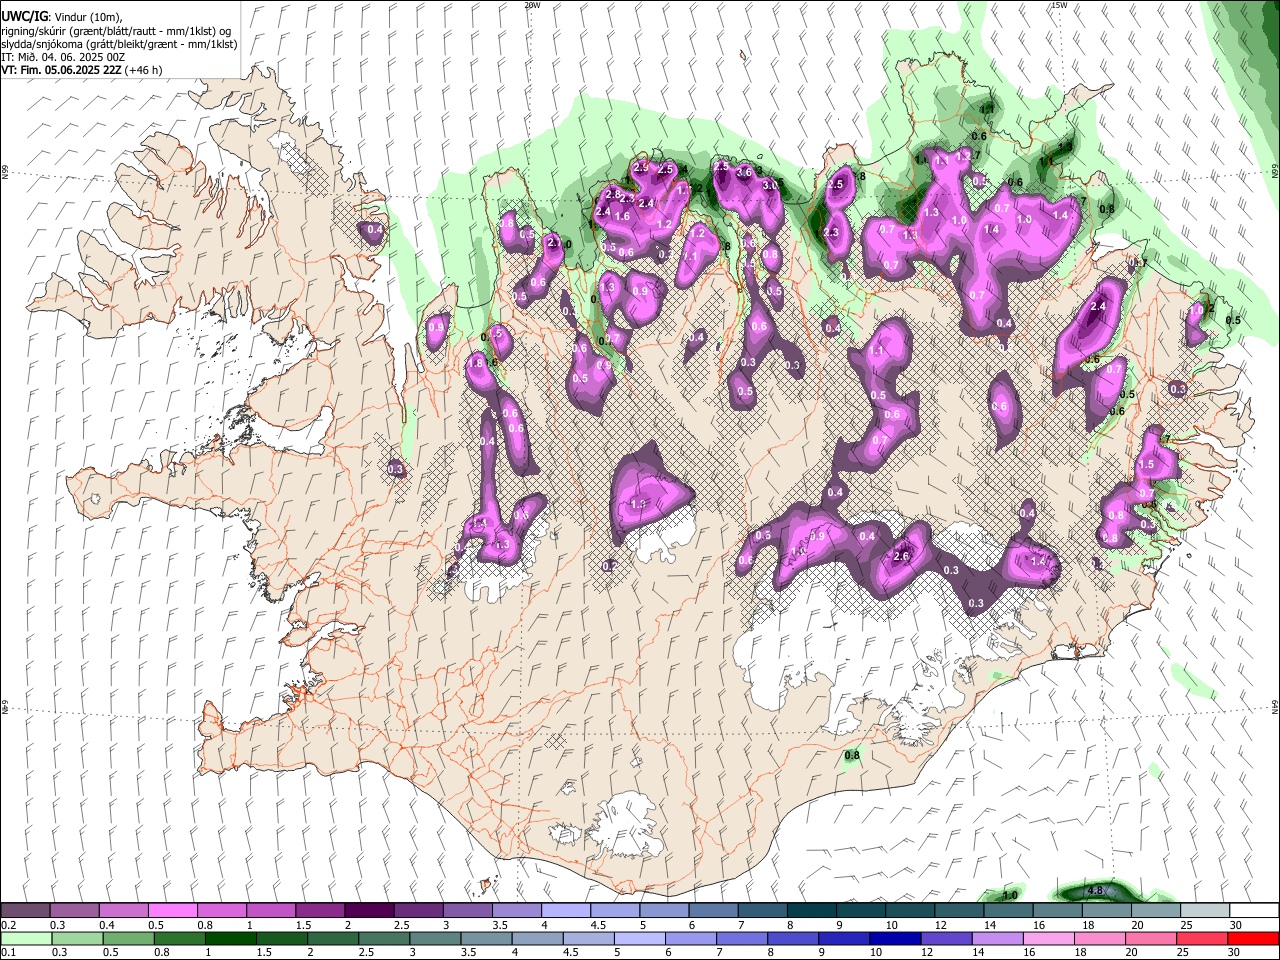Screen dimensions: 1280x960
Task: Click the 25 label in the upper legend row
Action: tap(1186, 925)
